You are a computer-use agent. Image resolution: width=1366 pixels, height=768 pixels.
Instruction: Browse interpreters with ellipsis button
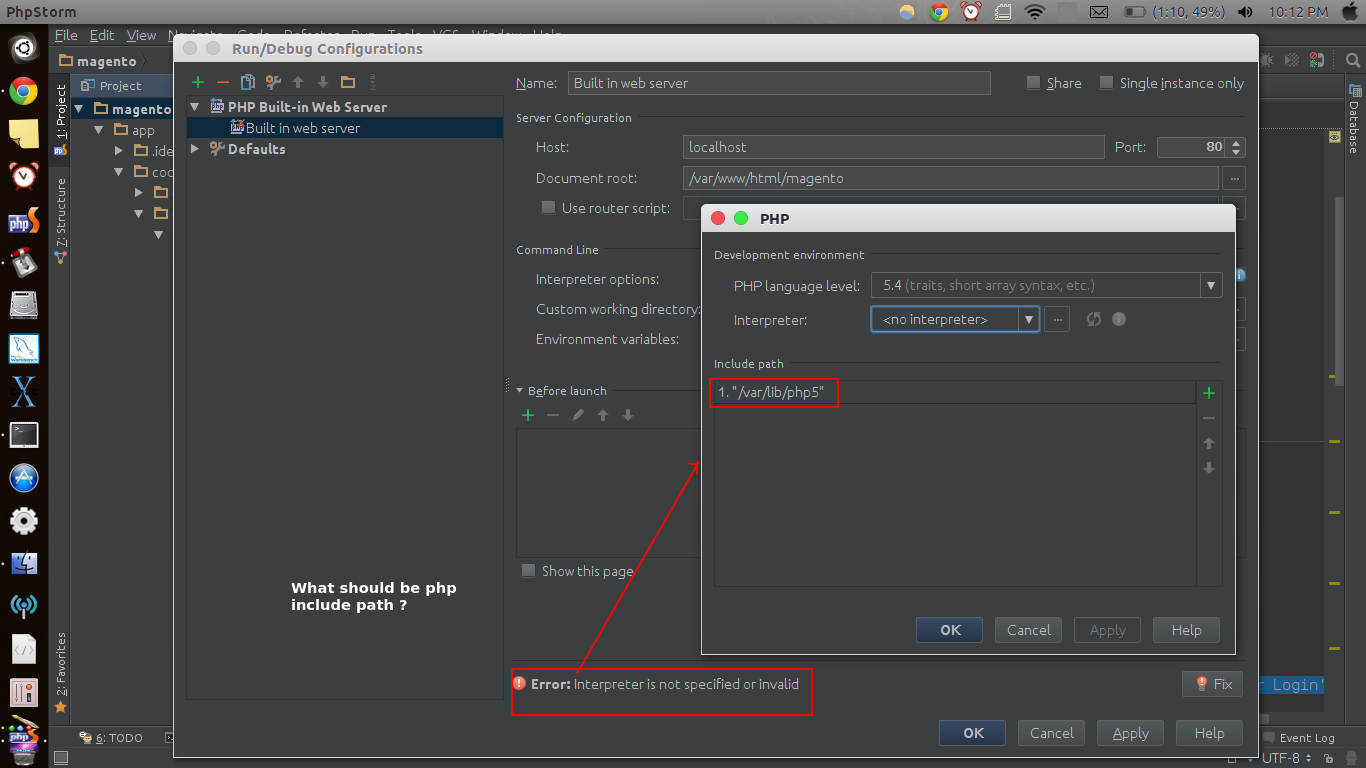click(x=1057, y=319)
